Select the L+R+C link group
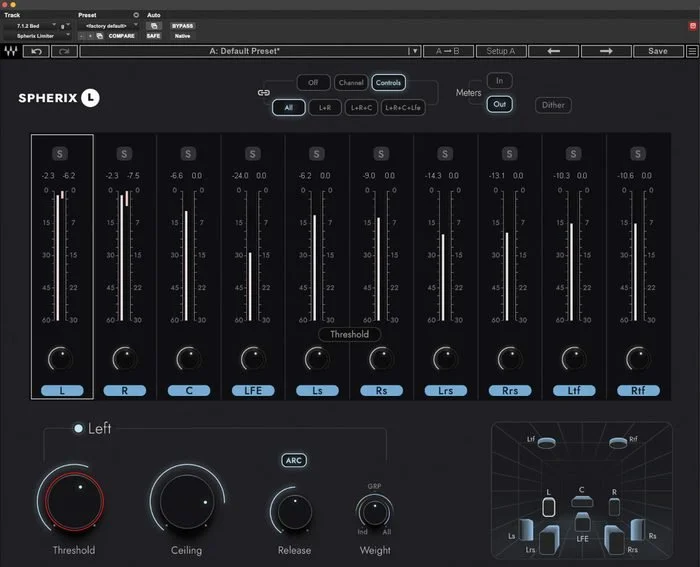 pyautogui.click(x=362, y=108)
